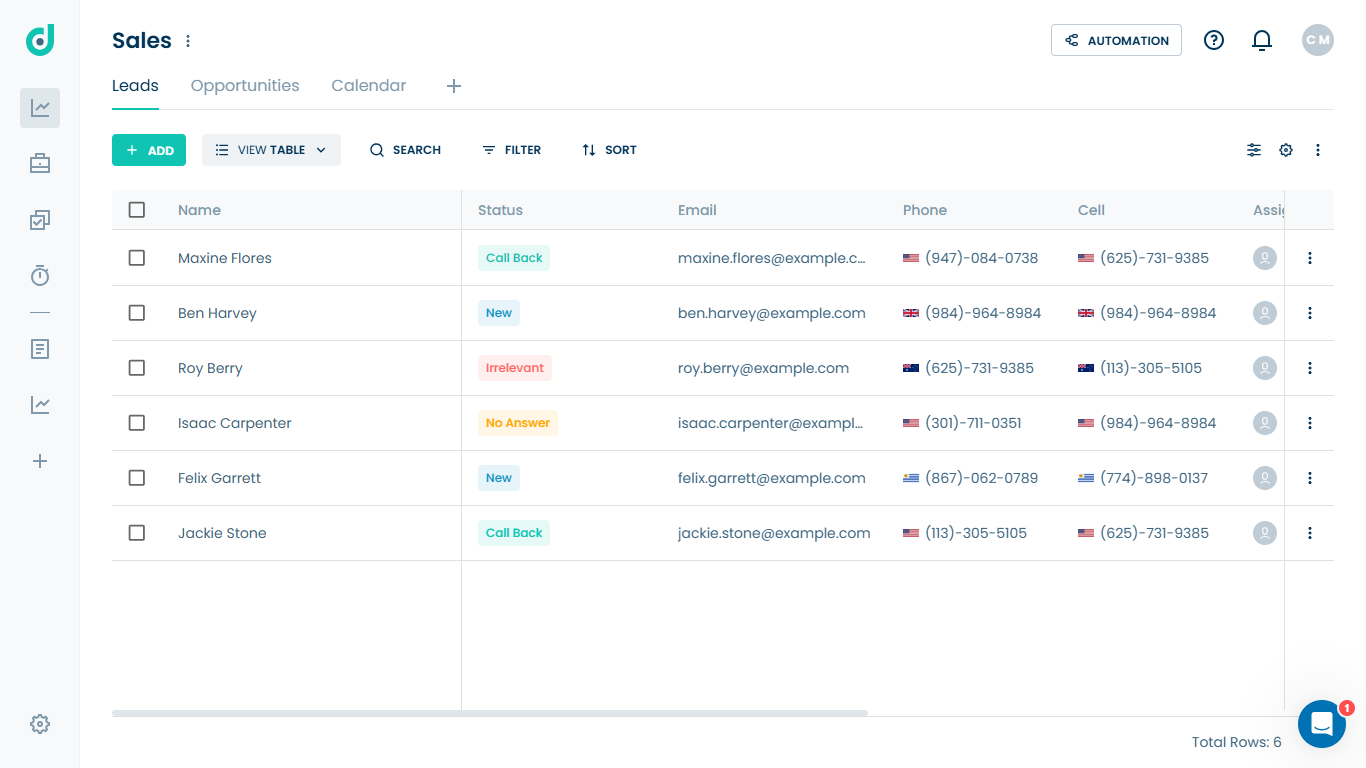Switch to the Leads tab
The height and width of the screenshot is (768, 1366).
(135, 86)
